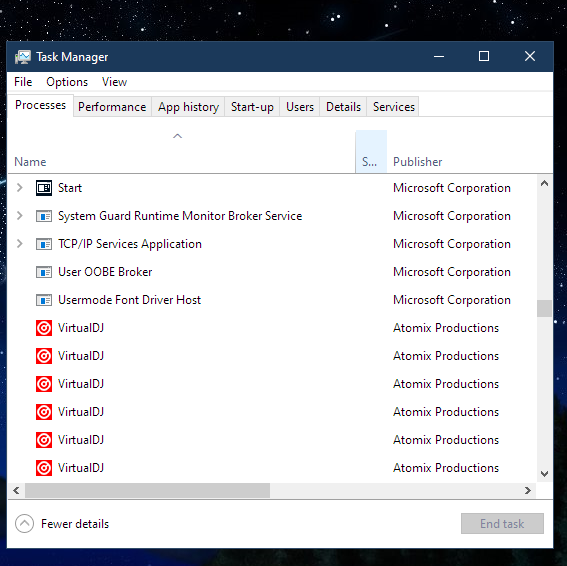Click the horizontal scrollbar right arrow
The width and height of the screenshot is (567, 566).
[x=528, y=490]
